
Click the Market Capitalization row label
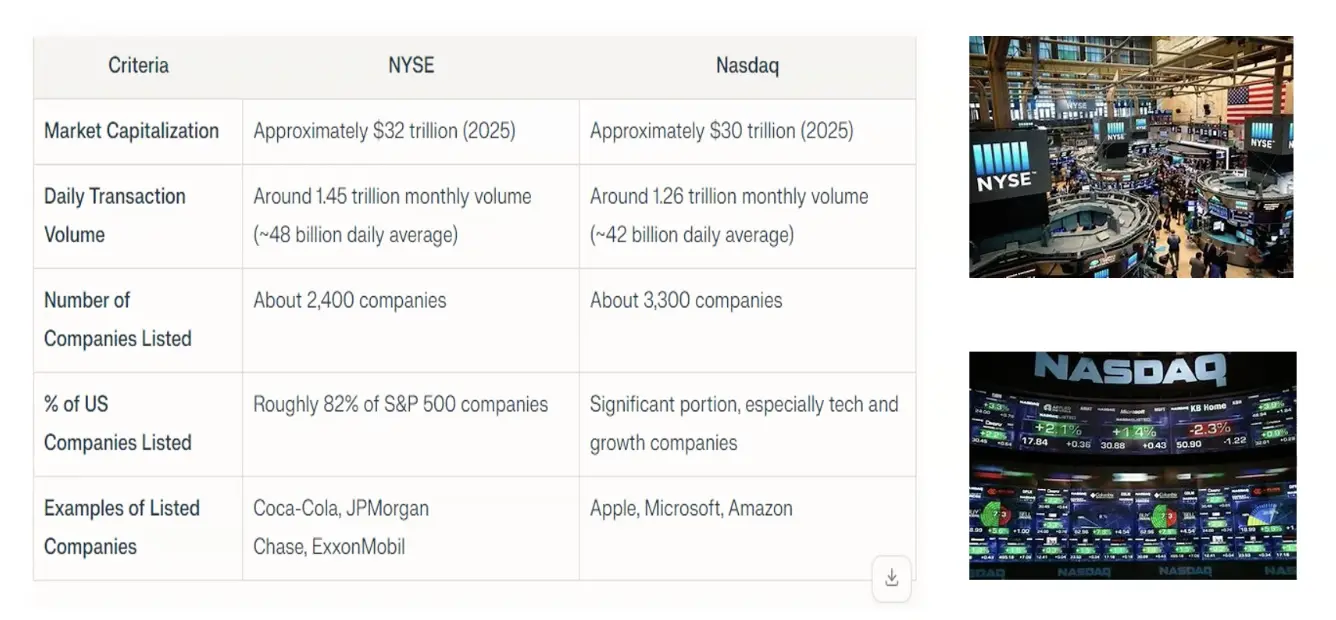[x=131, y=131]
